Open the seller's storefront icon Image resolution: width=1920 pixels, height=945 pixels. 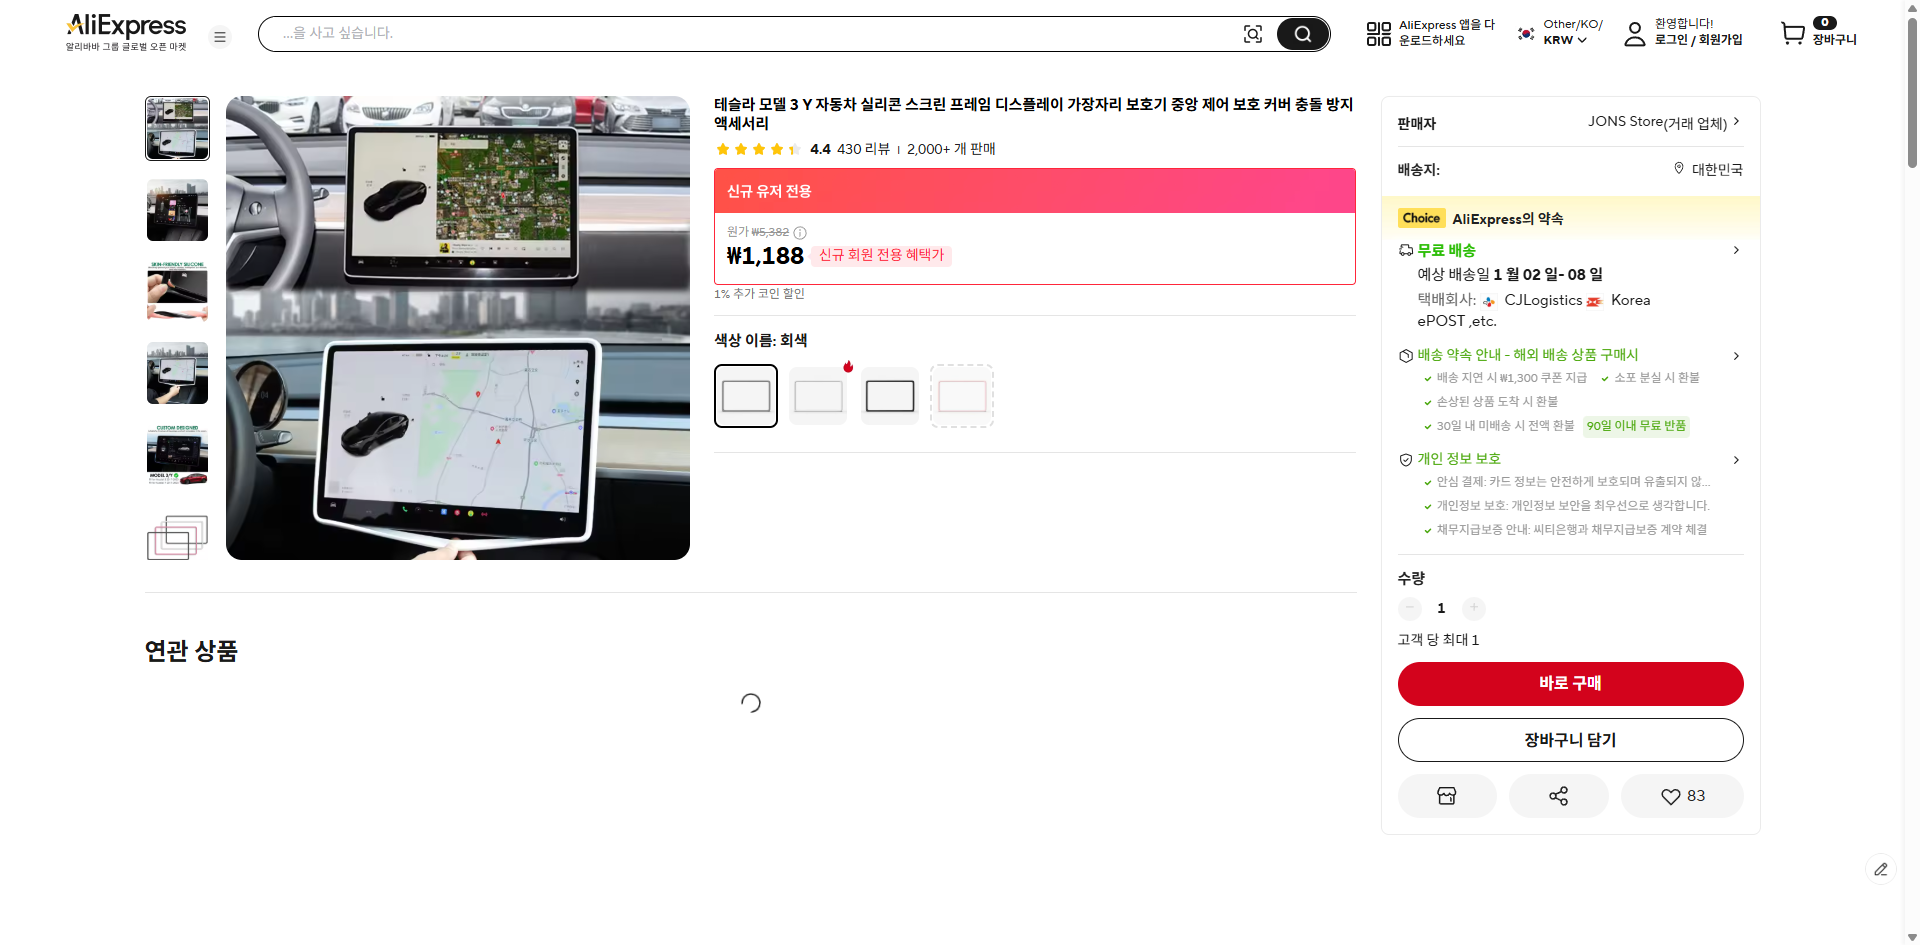[x=1446, y=795]
